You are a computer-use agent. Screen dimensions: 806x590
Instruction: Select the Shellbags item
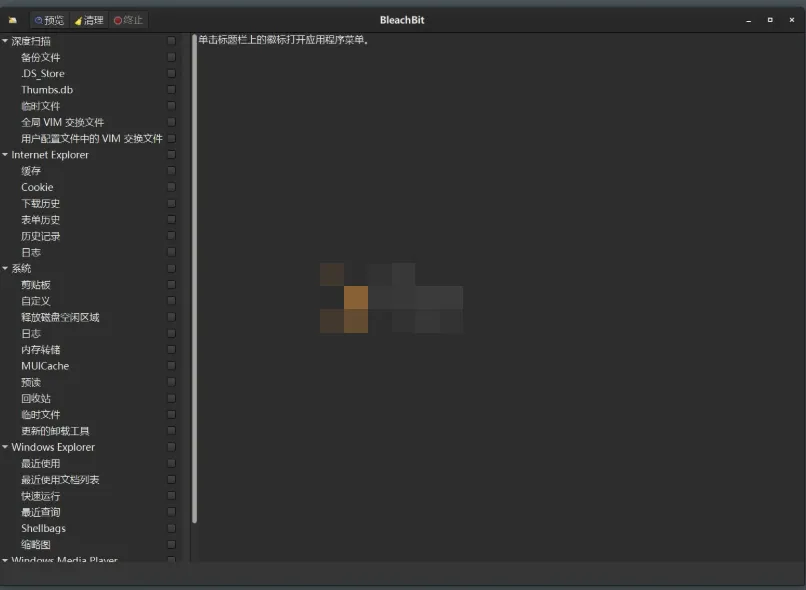(43, 528)
